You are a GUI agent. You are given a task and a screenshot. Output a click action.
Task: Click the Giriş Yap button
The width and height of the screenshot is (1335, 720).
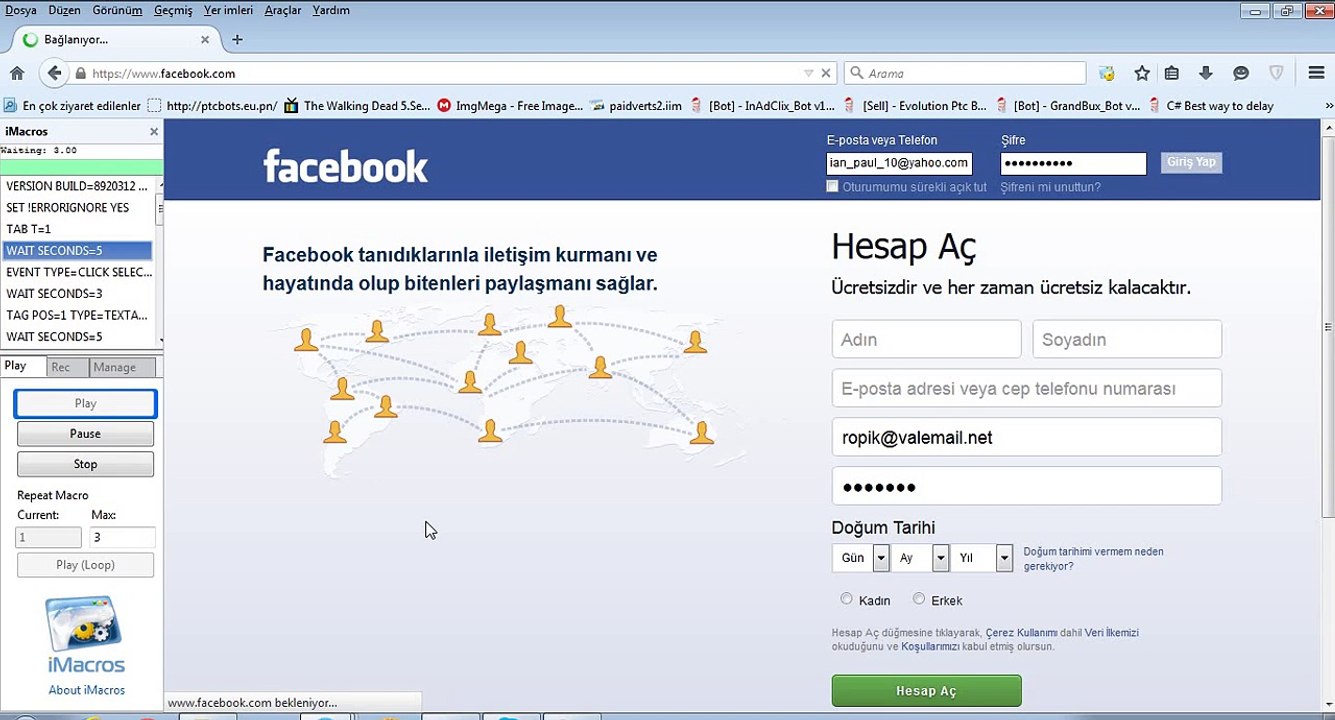(1191, 162)
